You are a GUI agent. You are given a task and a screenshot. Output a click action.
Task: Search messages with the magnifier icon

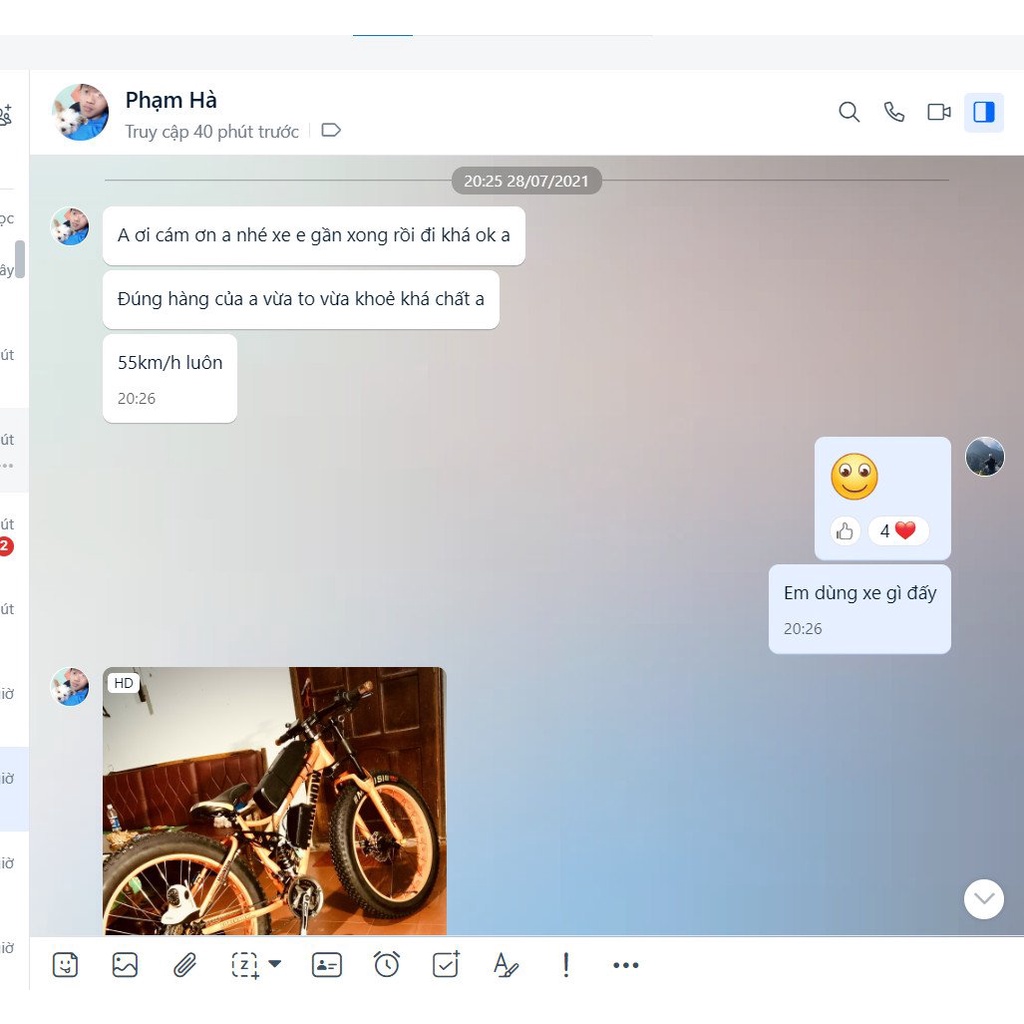coord(849,112)
